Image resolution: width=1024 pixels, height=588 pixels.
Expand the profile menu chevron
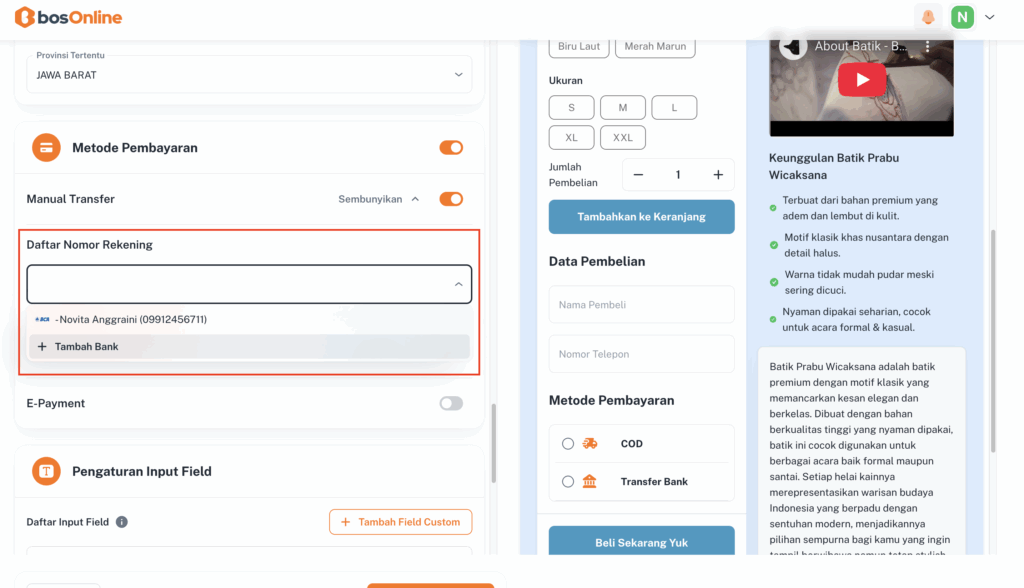990,17
